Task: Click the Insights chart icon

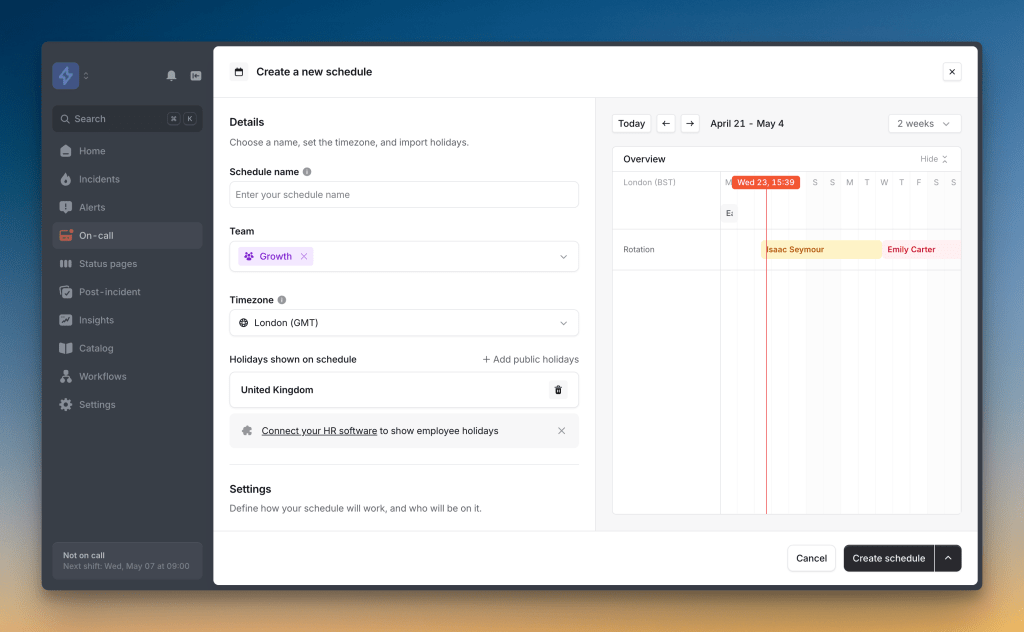Action: (x=67, y=319)
